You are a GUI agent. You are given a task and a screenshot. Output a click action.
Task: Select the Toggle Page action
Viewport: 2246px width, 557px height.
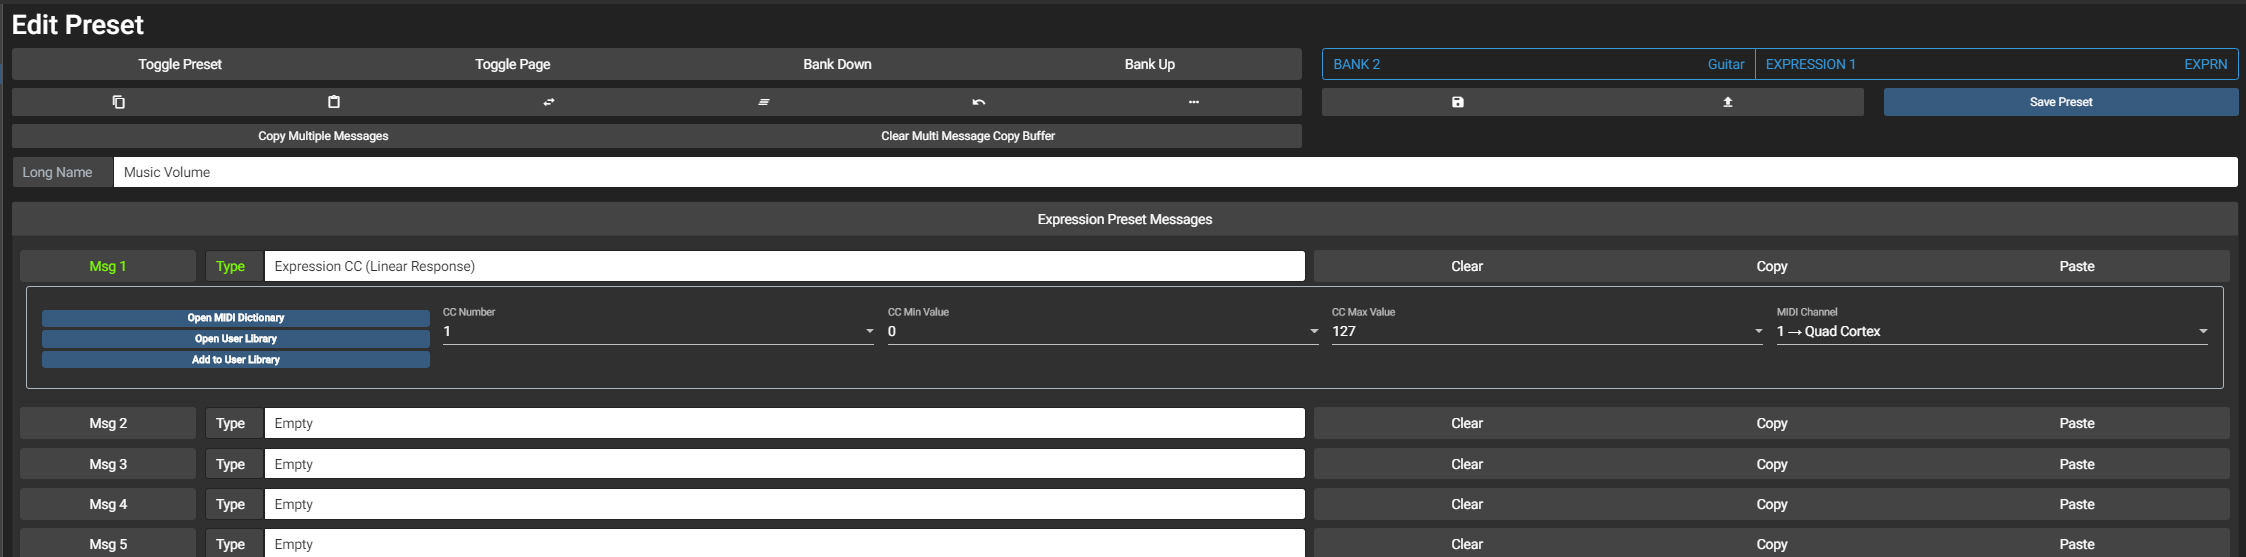(x=512, y=64)
